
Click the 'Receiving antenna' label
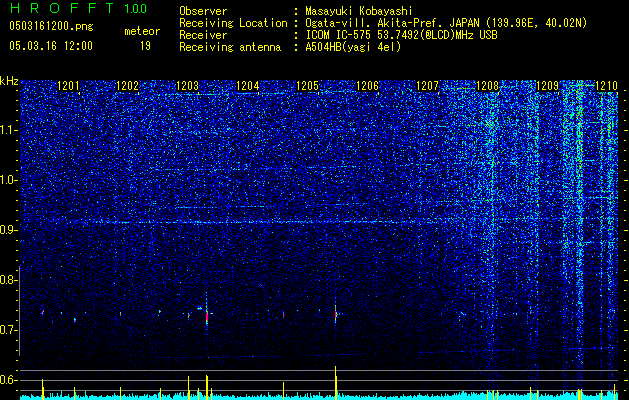click(230, 47)
